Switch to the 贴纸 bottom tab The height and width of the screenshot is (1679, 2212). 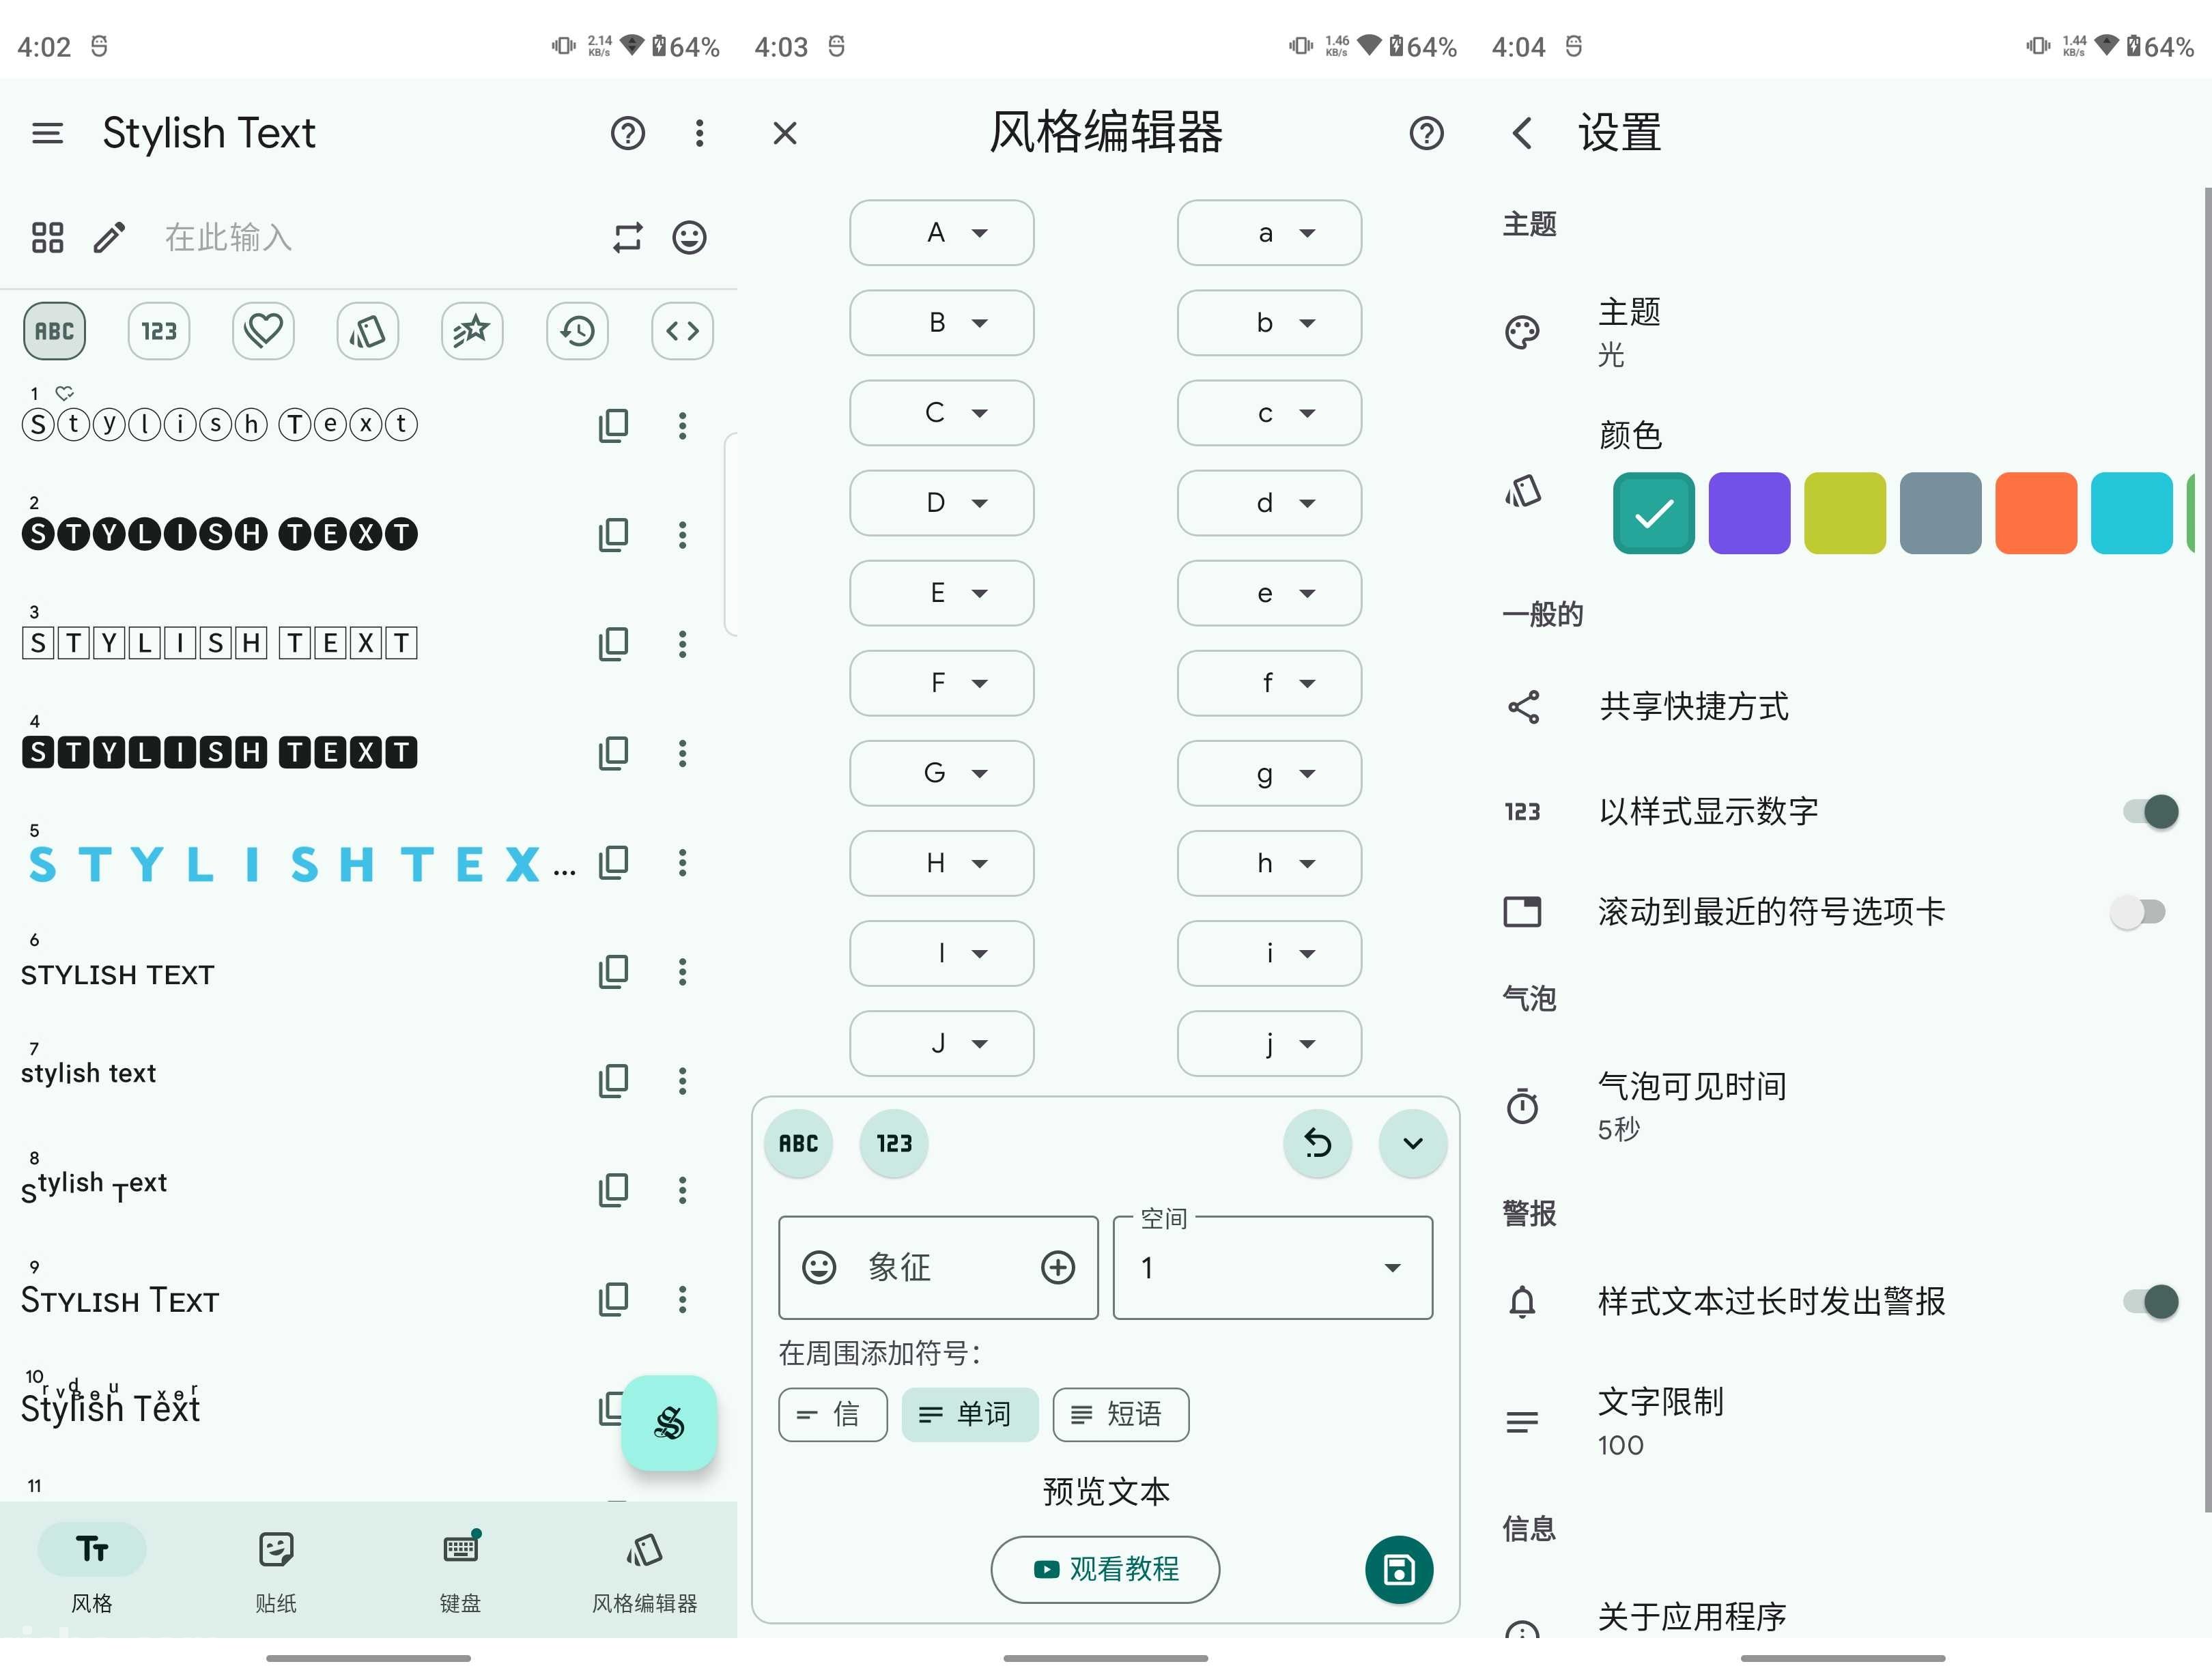[x=276, y=1571]
